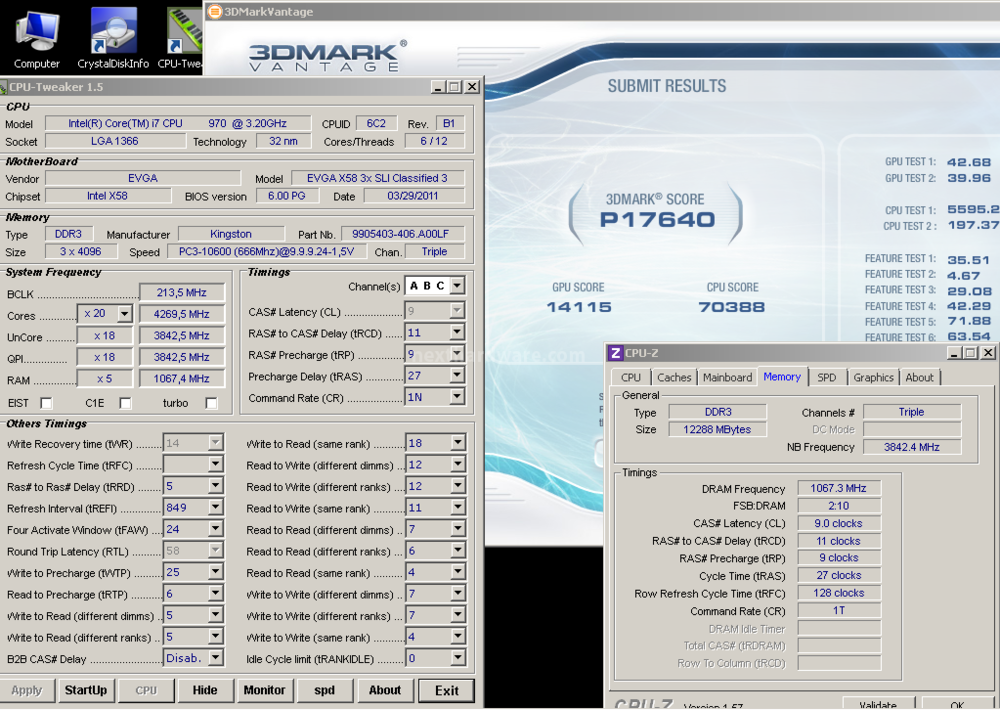This screenshot has width=1000, height=710.
Task: Open the Channel(s) A B C dropdown
Action: [x=457, y=286]
